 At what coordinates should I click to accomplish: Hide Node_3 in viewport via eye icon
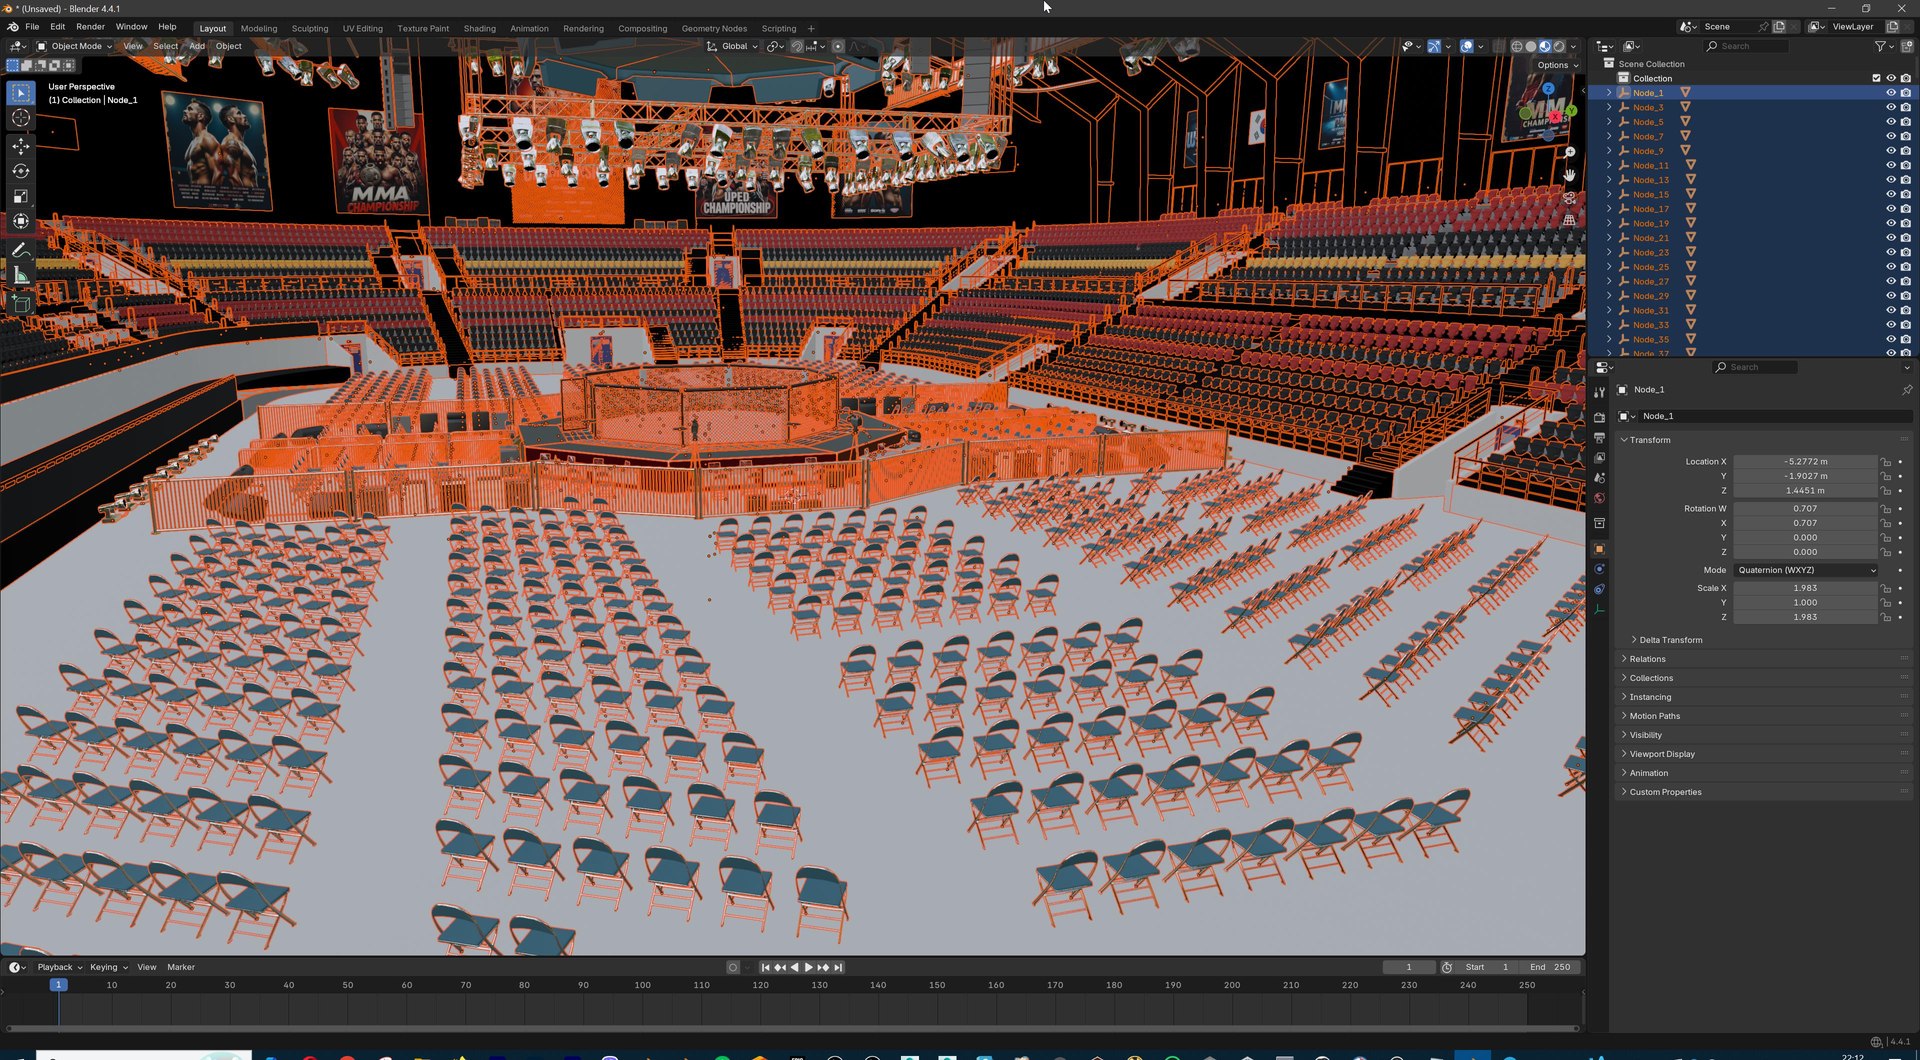(x=1890, y=107)
